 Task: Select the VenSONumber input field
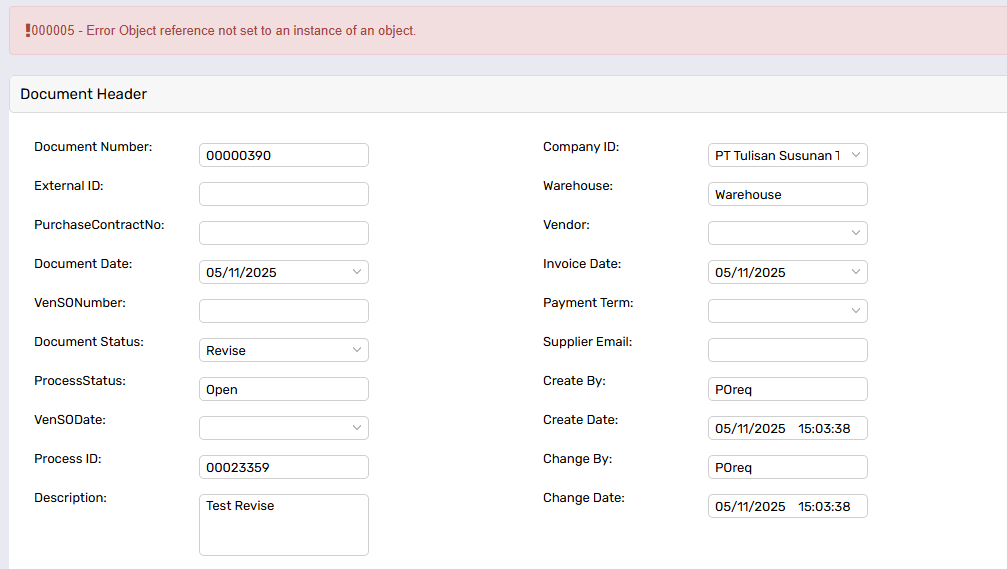[284, 311]
